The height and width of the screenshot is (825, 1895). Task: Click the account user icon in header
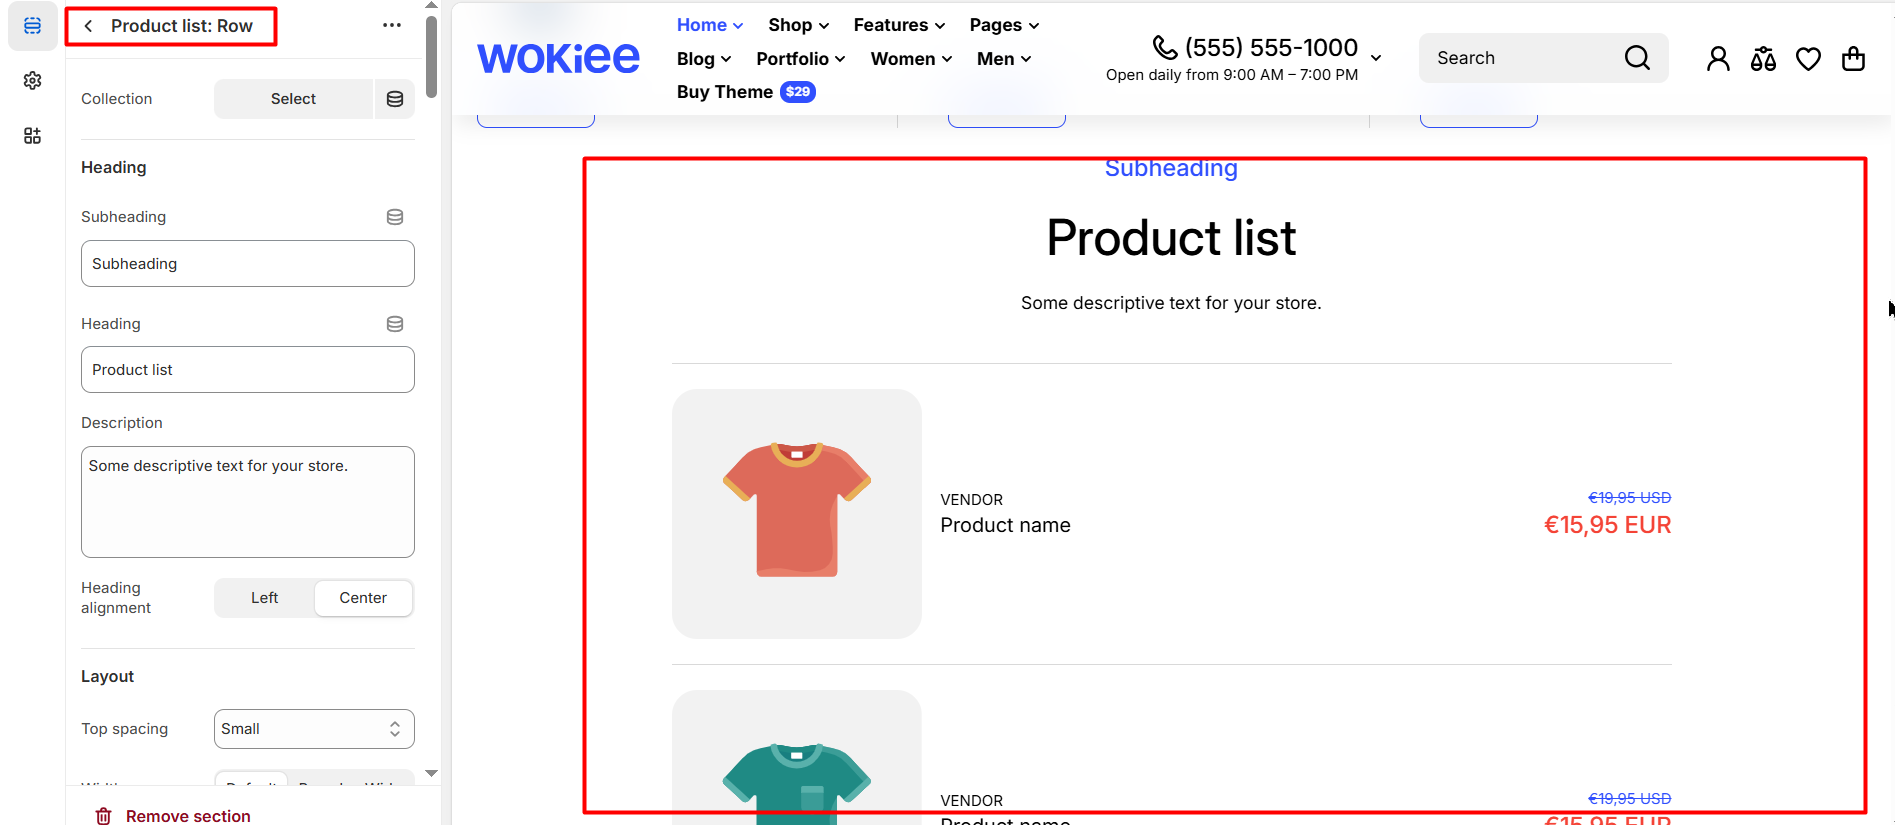tap(1718, 59)
